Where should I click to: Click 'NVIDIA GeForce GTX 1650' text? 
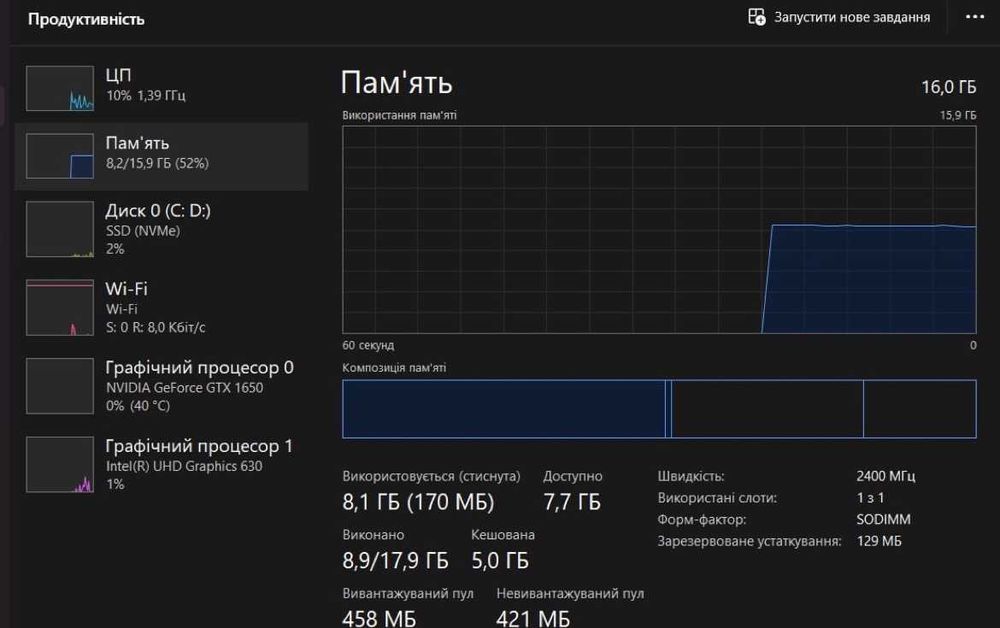(x=184, y=388)
